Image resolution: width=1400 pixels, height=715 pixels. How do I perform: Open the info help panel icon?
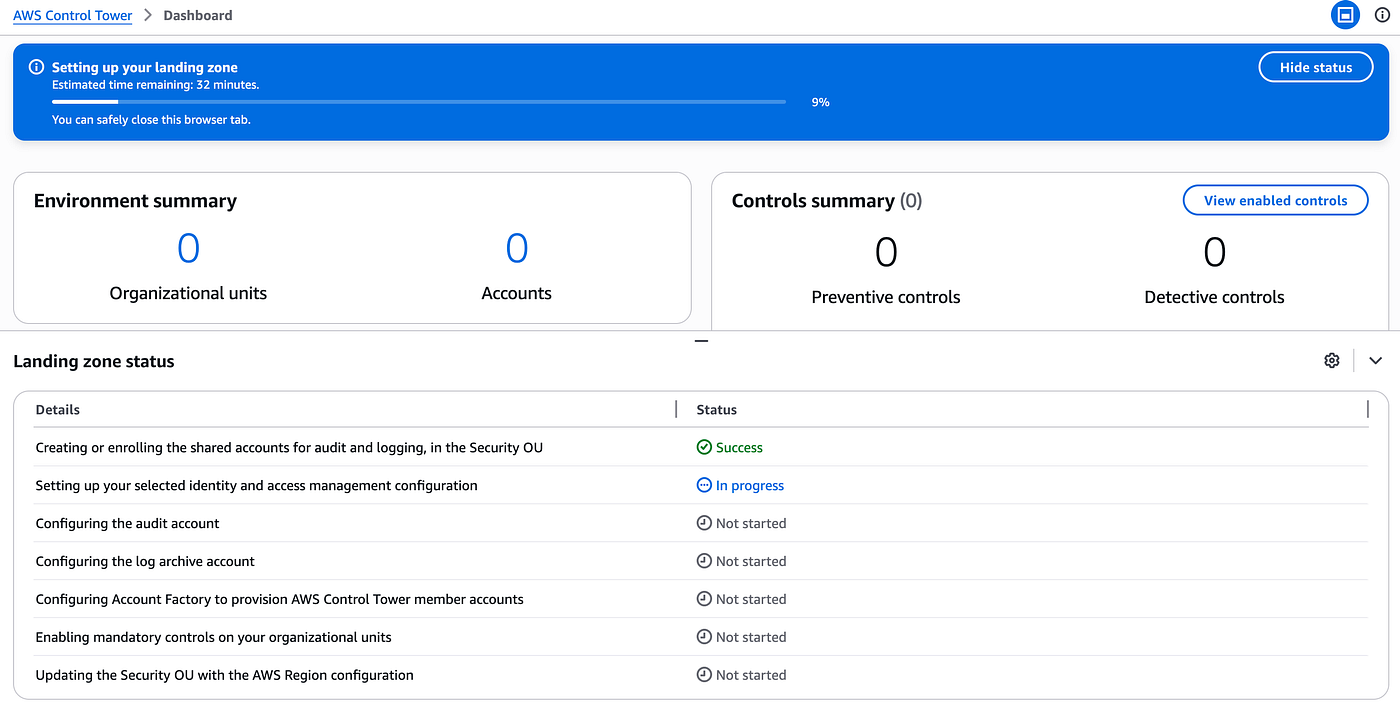coord(1382,15)
